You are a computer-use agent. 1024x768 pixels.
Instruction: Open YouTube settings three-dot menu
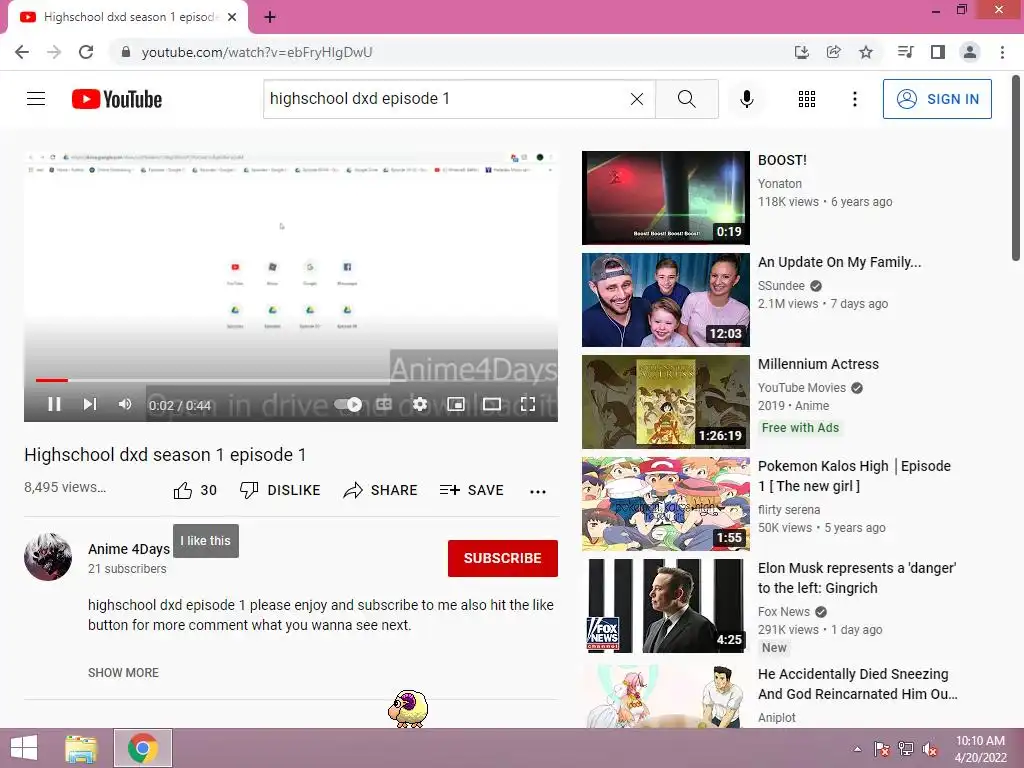click(x=854, y=99)
